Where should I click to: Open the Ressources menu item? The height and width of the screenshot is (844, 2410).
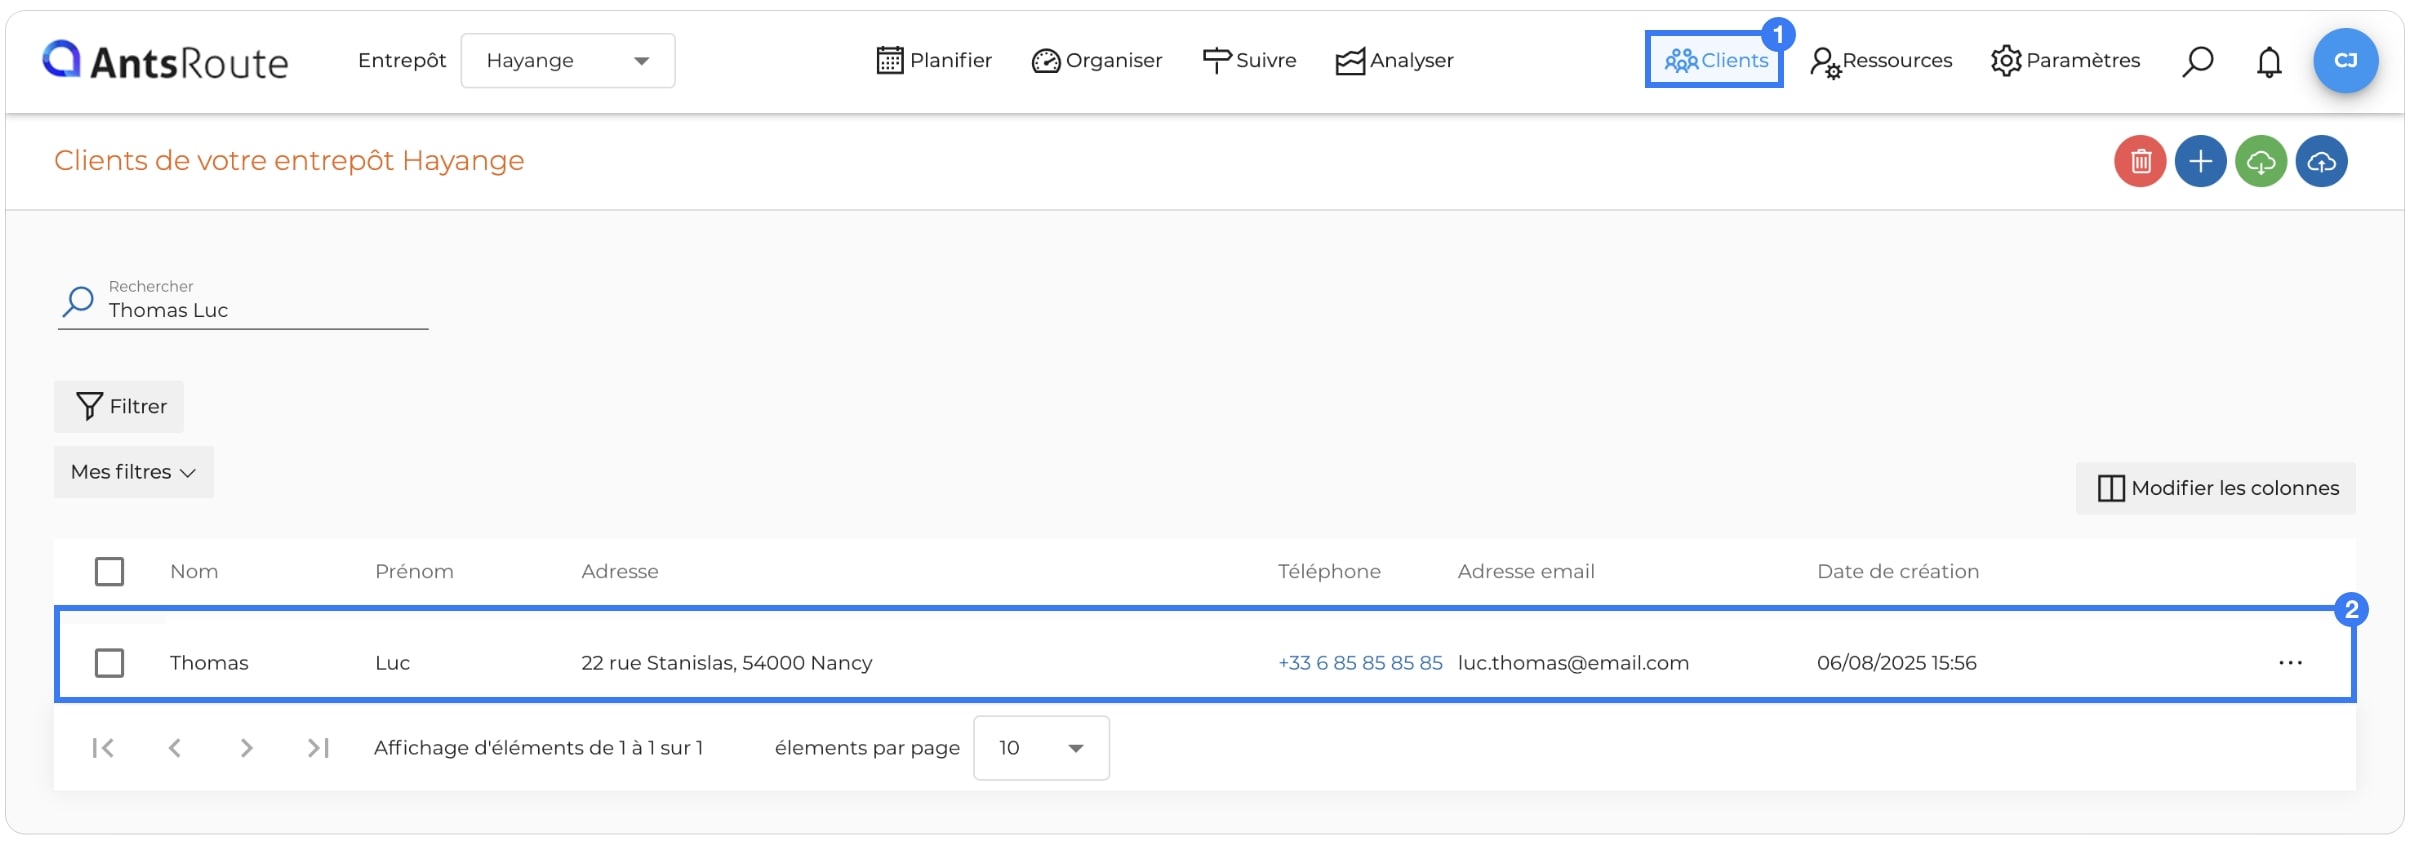coord(1881,61)
